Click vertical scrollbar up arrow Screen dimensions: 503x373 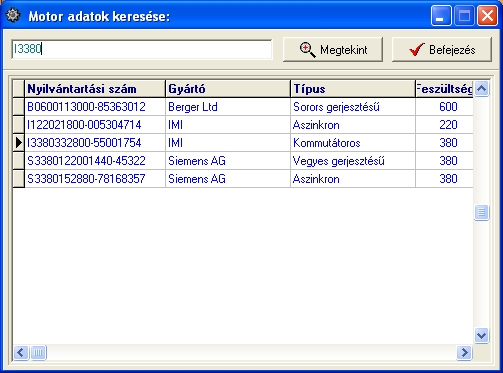[481, 89]
